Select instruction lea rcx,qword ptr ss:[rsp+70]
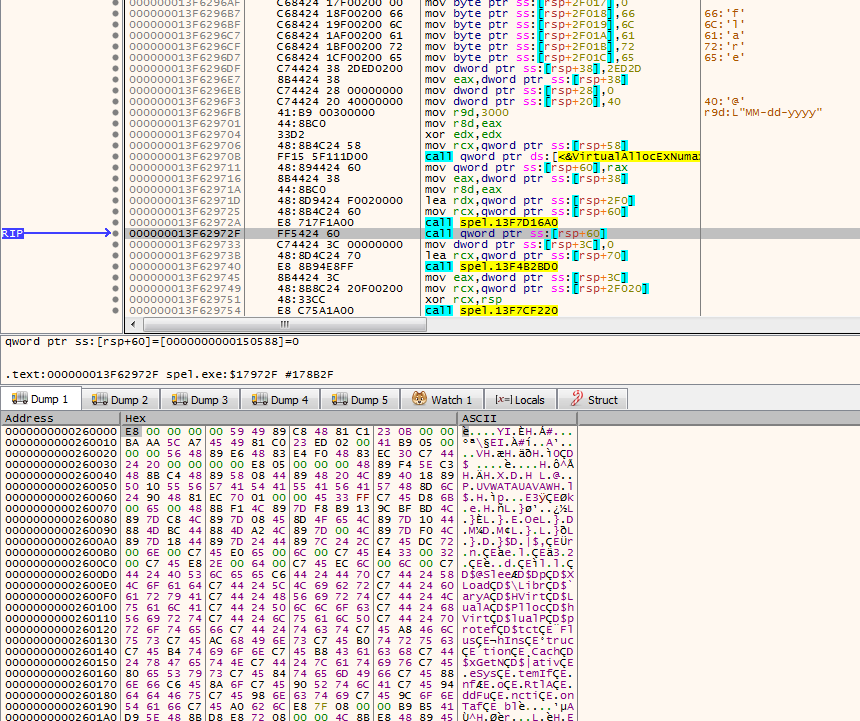Image resolution: width=860 pixels, height=721 pixels. click(x=527, y=256)
